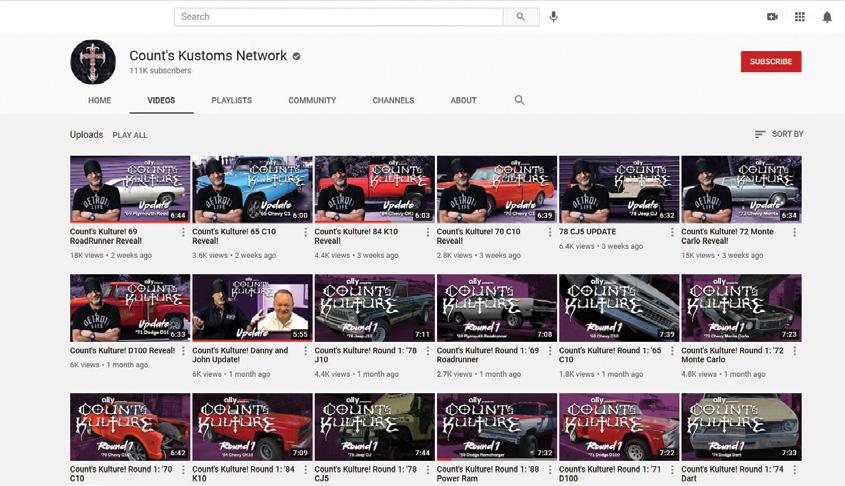Open options menu for 70 C10 Reveal
The width and height of the screenshot is (845, 486).
click(550, 232)
